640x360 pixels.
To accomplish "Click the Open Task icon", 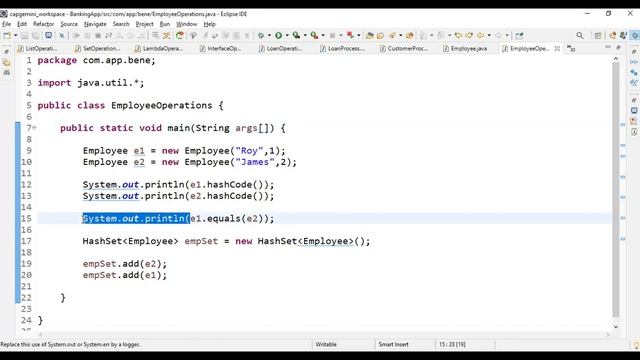I will (380, 36).
